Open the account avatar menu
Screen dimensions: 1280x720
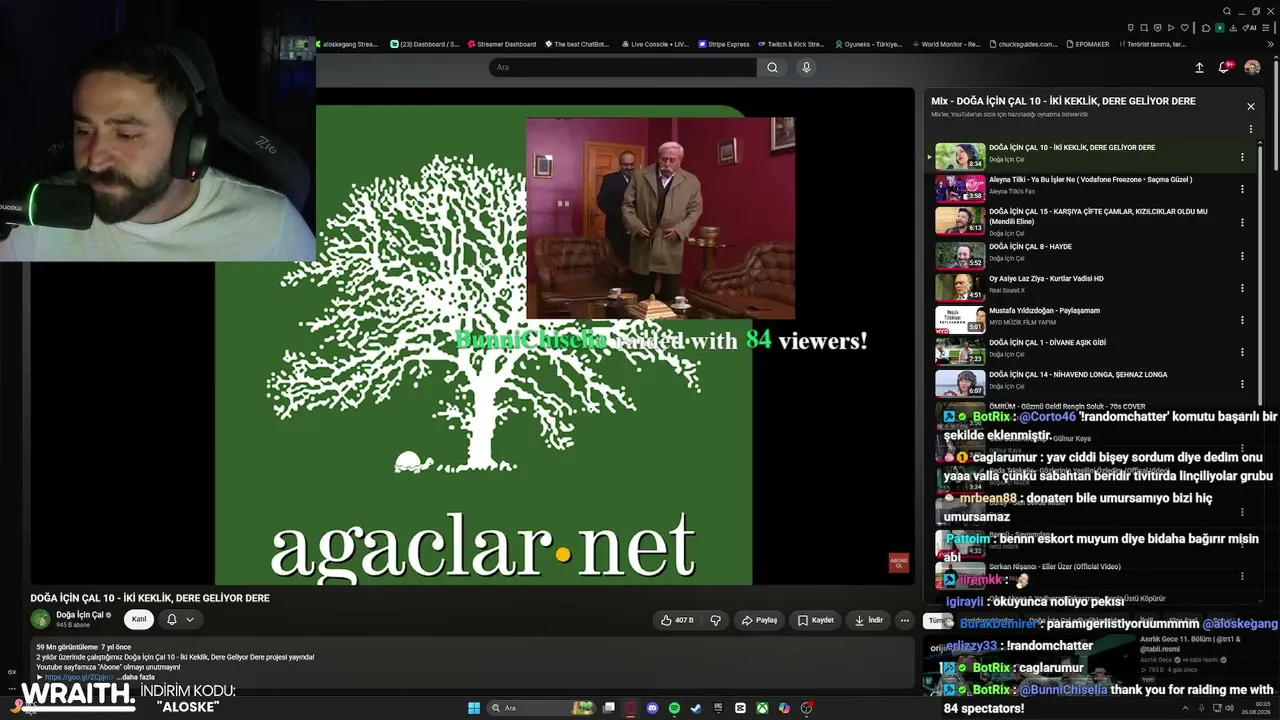click(x=1252, y=67)
